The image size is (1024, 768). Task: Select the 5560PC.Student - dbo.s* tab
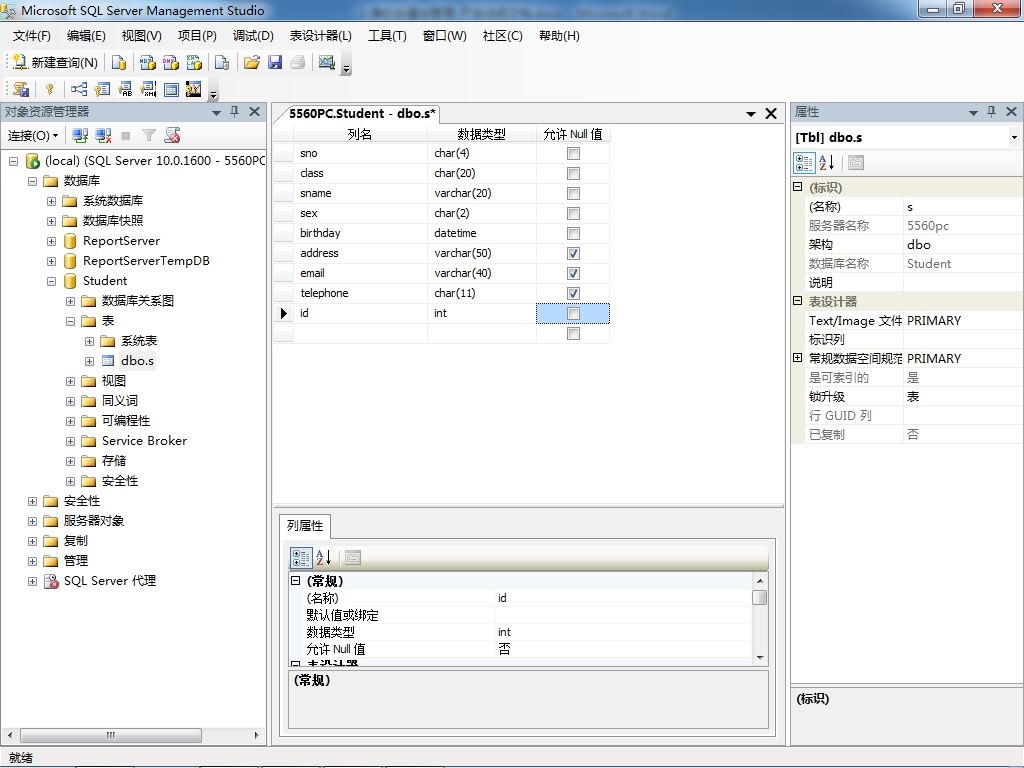point(362,114)
